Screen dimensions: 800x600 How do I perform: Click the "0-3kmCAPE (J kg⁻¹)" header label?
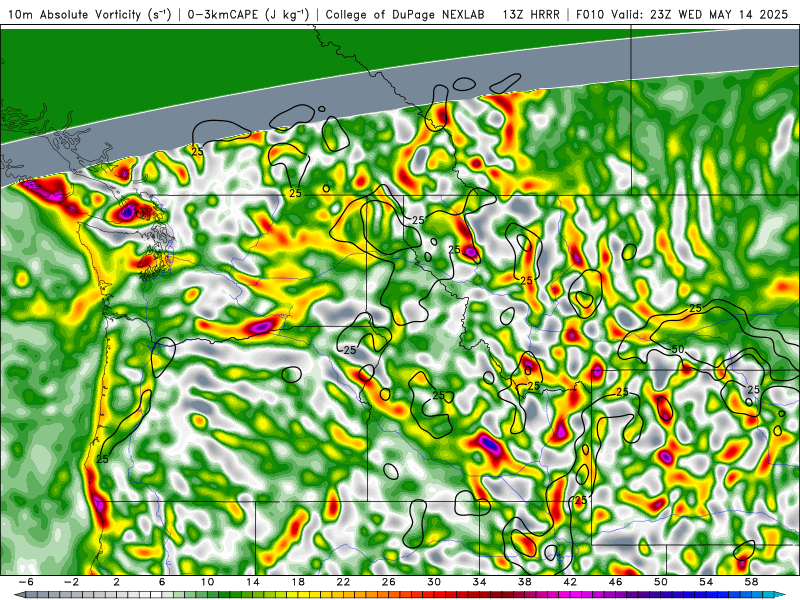[x=248, y=14]
